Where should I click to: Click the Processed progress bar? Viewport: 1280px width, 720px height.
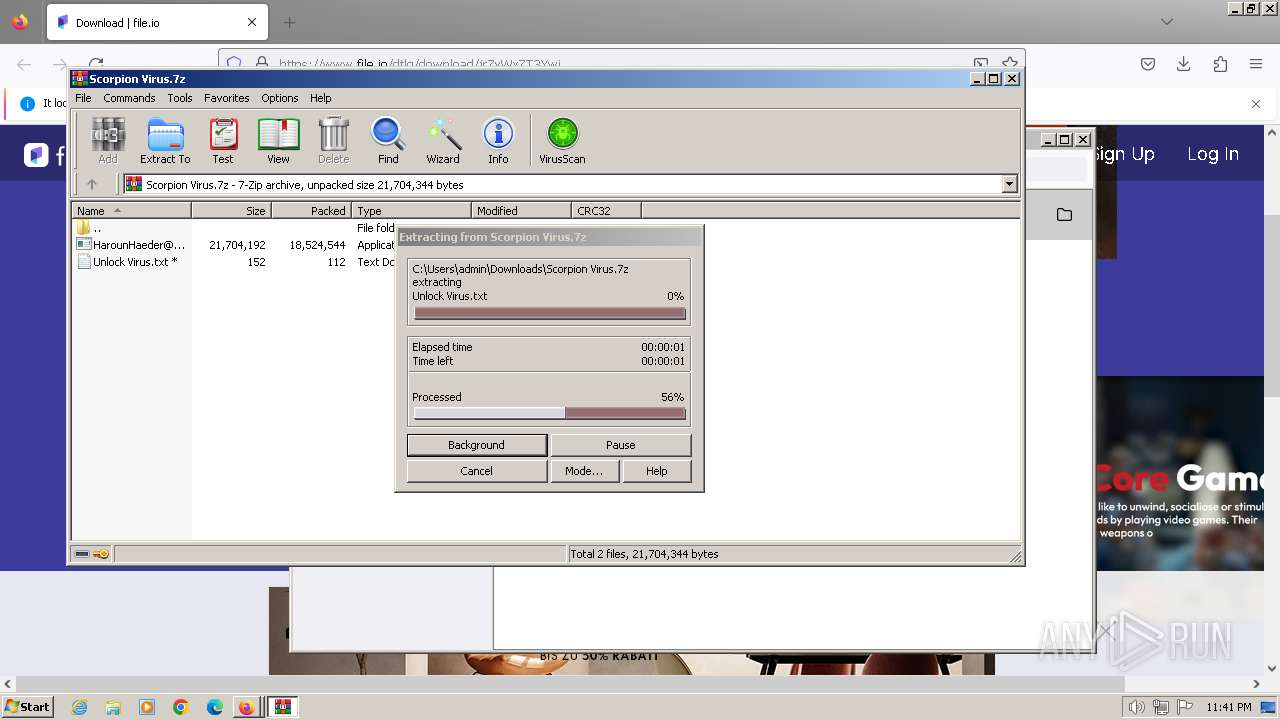click(550, 413)
